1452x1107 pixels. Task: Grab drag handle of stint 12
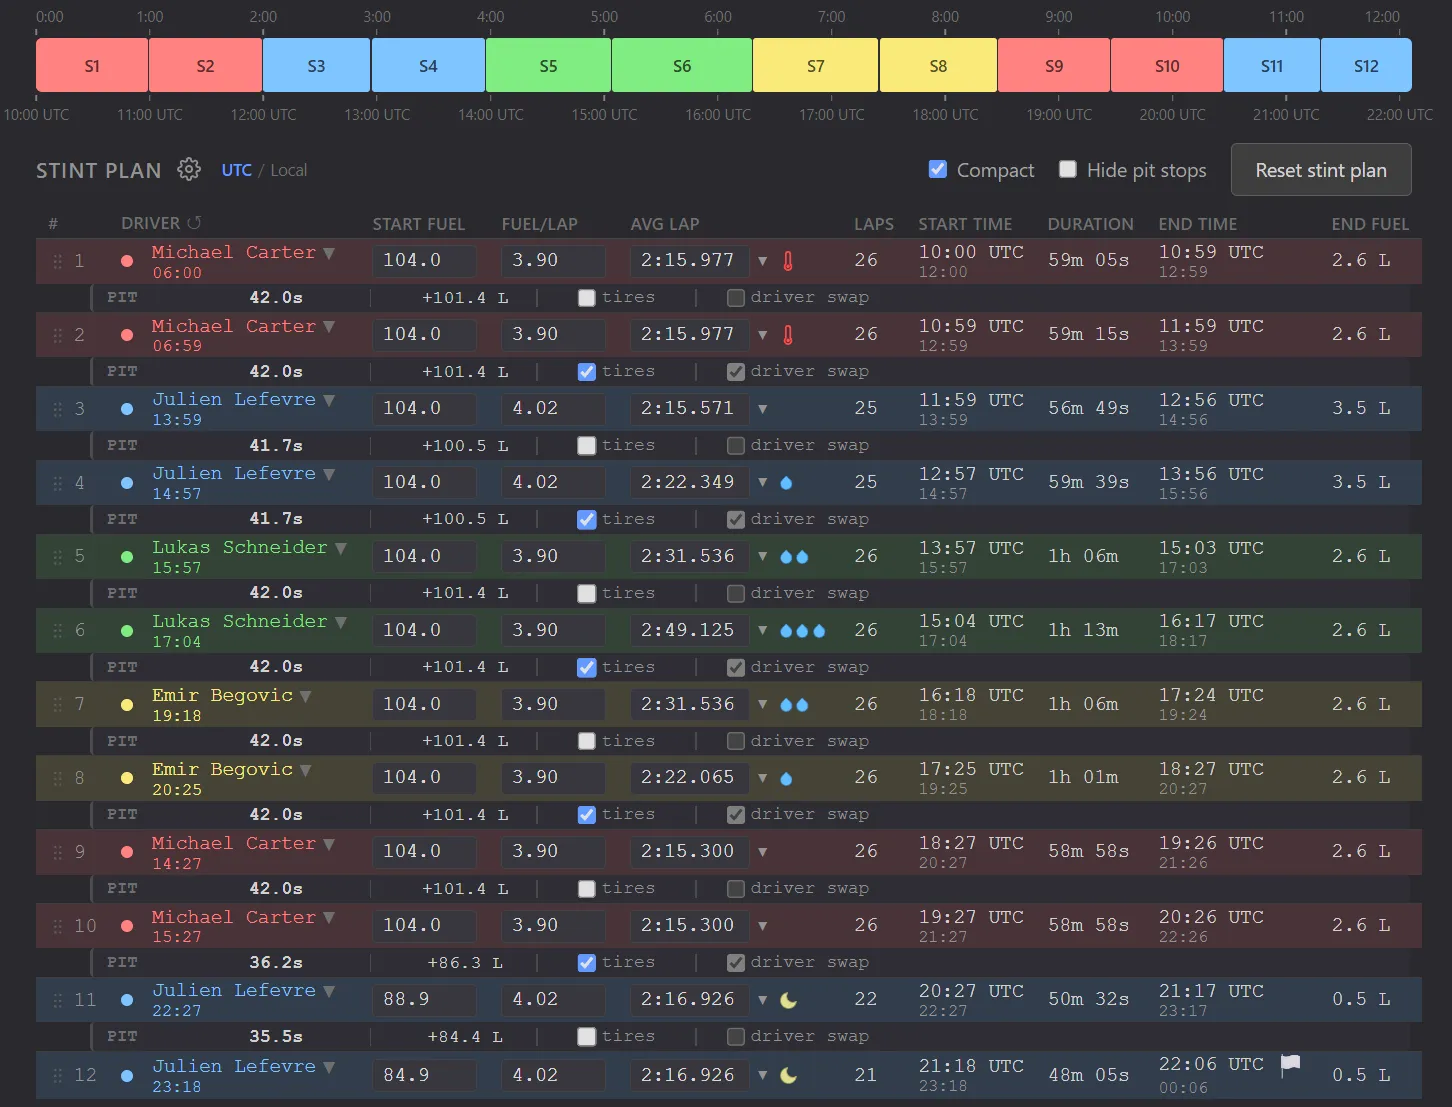(x=57, y=1076)
